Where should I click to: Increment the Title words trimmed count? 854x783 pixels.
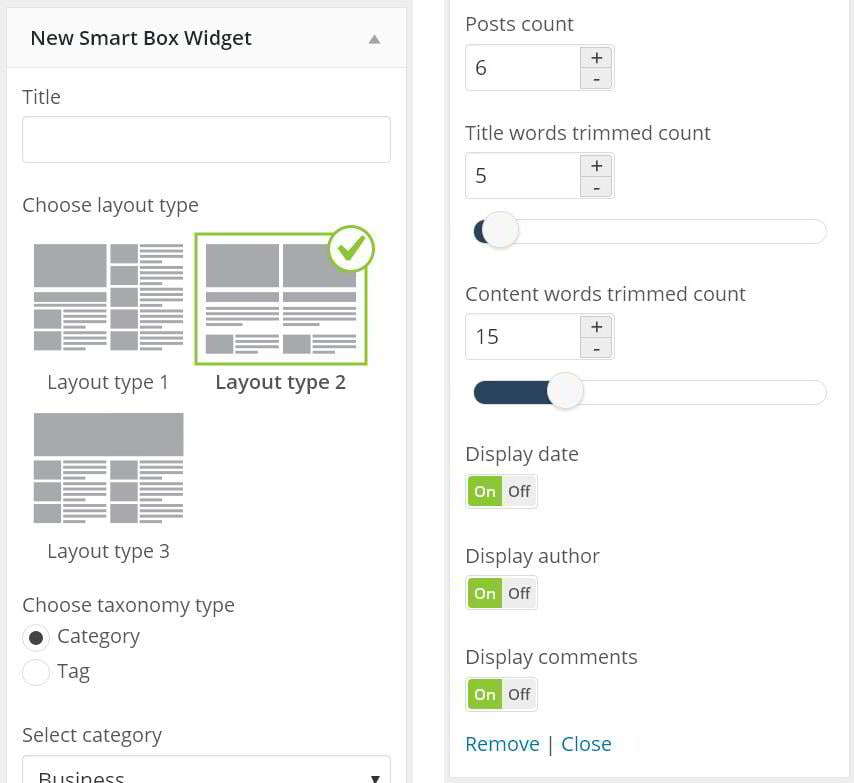(596, 166)
